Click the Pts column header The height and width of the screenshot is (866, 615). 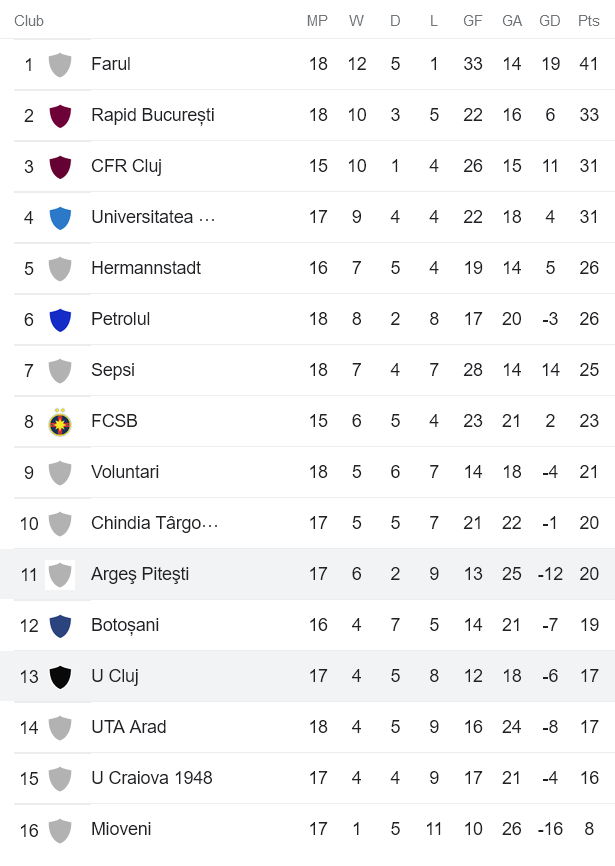tap(589, 21)
